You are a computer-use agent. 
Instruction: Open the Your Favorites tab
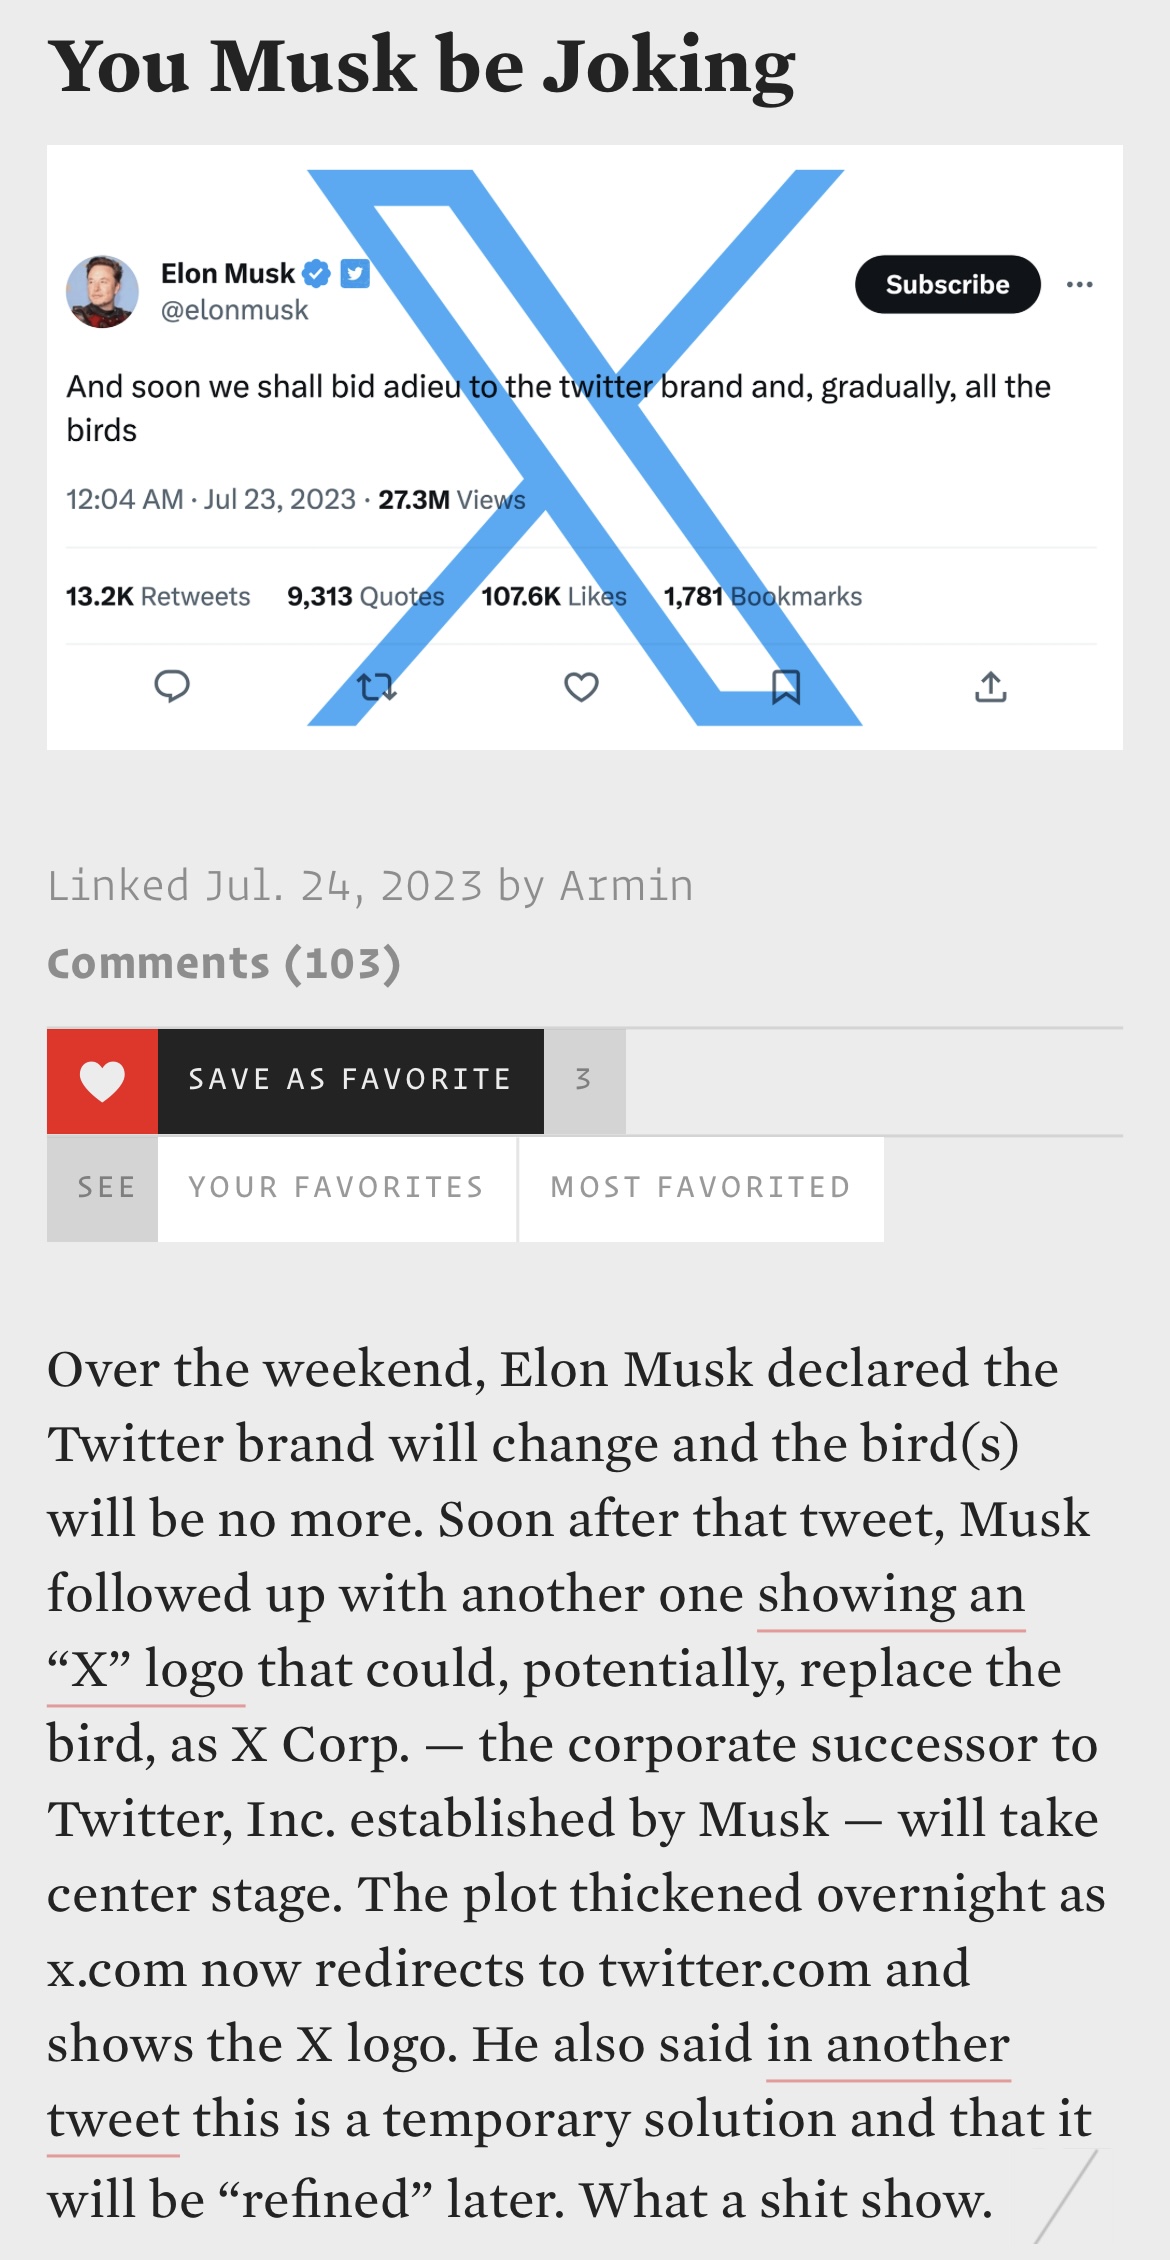pos(337,1188)
